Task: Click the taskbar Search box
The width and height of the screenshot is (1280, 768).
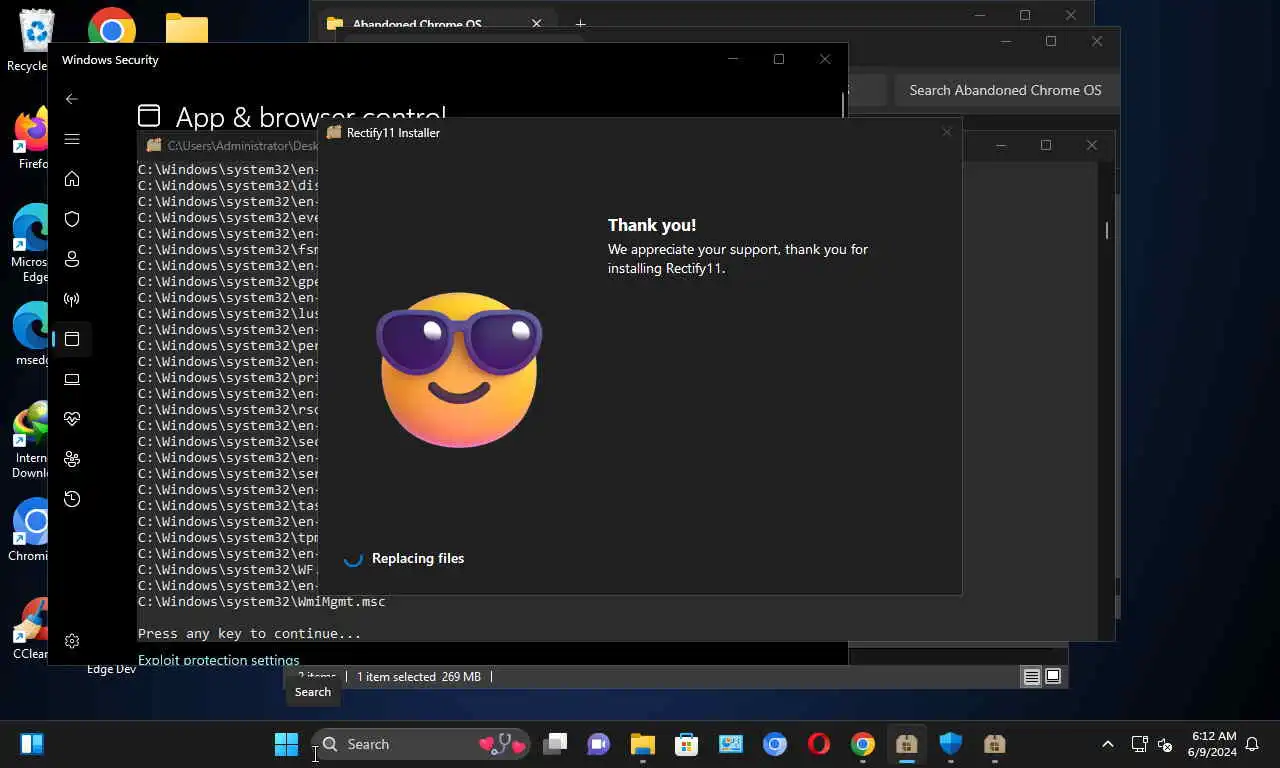Action: click(420, 744)
